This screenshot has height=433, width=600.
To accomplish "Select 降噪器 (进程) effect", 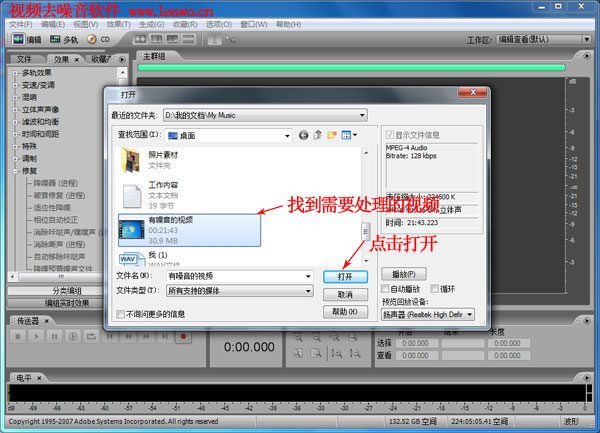I will point(56,183).
